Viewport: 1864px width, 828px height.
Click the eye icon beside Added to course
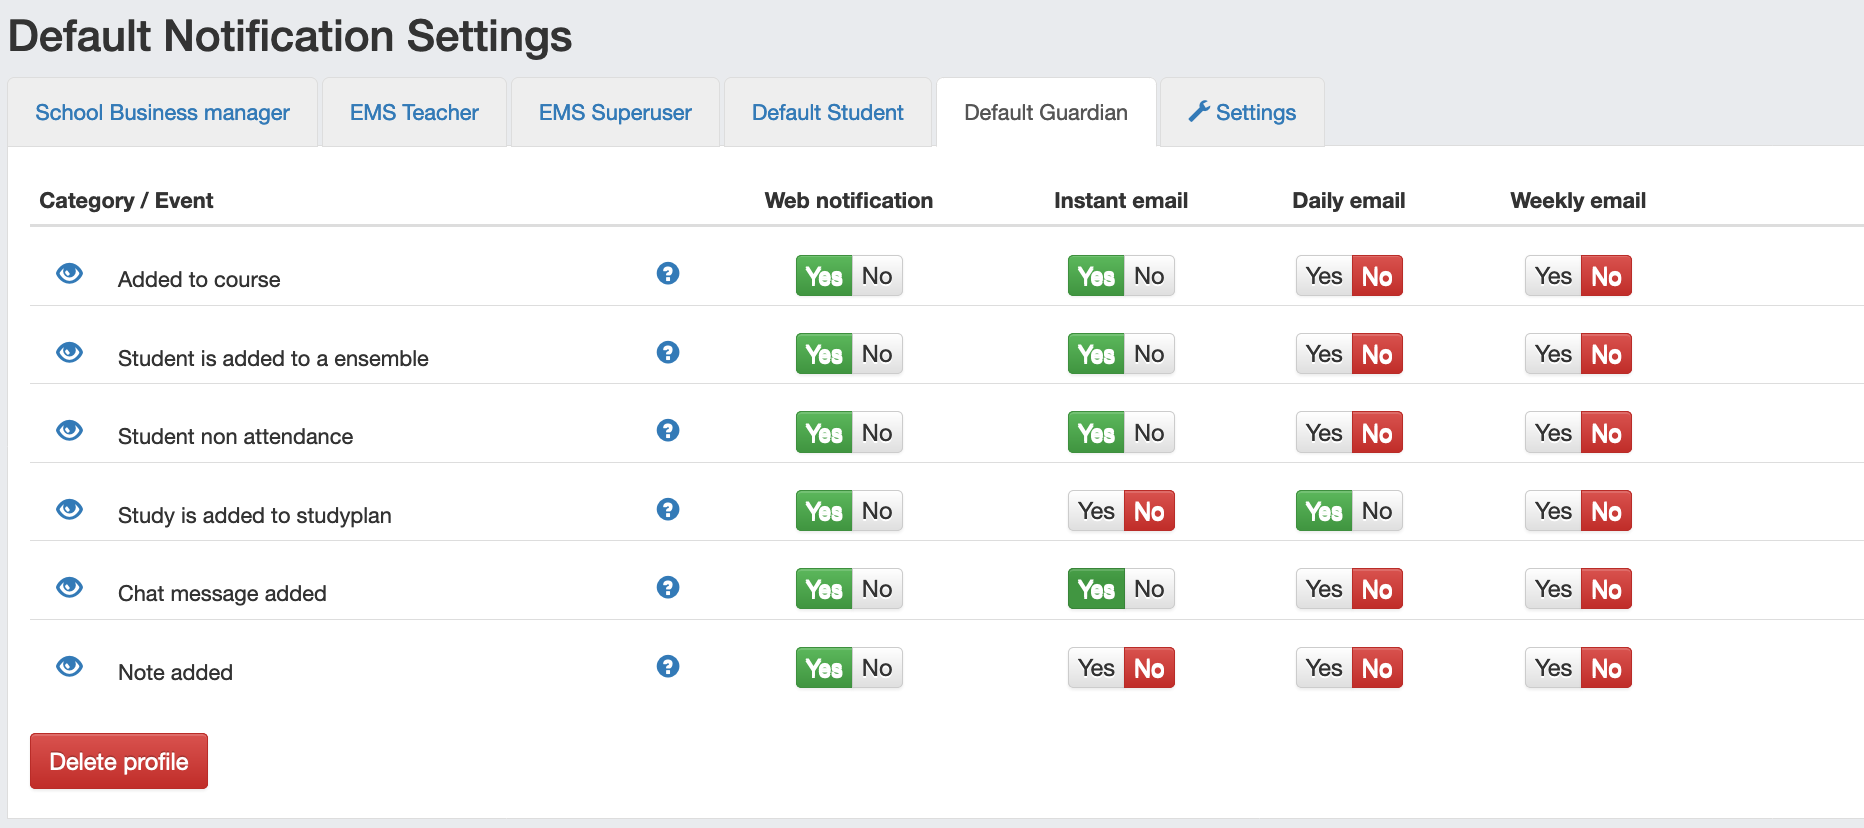pyautogui.click(x=69, y=273)
